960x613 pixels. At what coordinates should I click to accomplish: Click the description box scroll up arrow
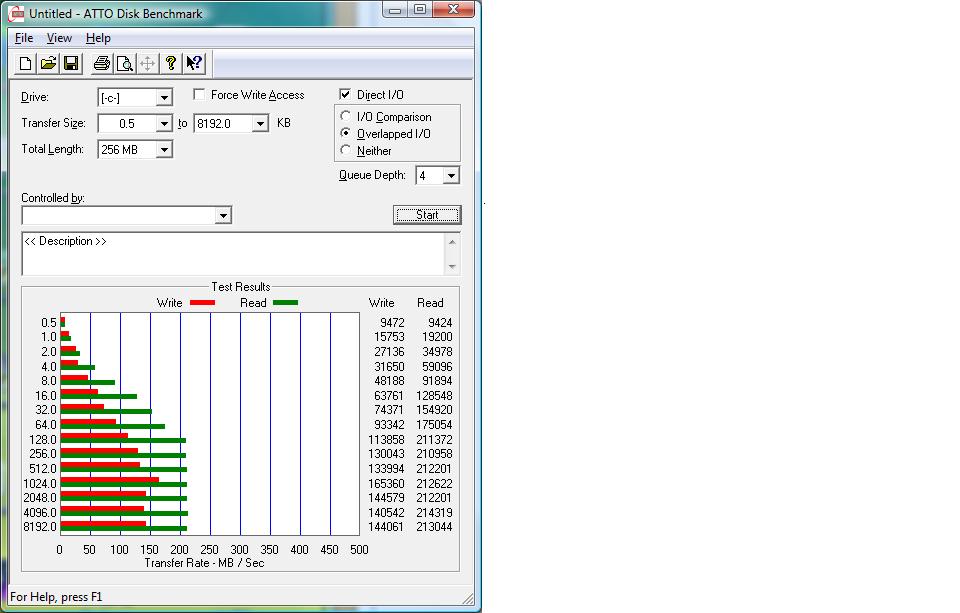point(452,241)
